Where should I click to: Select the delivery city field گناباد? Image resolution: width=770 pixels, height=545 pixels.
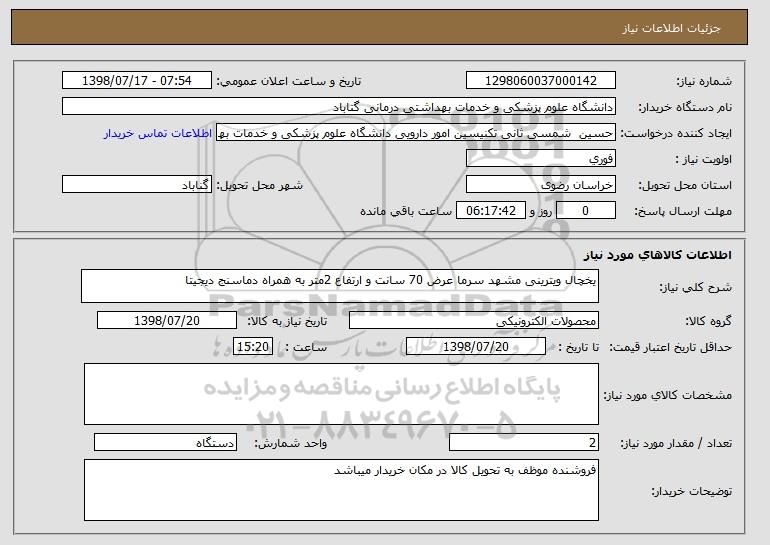coord(137,185)
